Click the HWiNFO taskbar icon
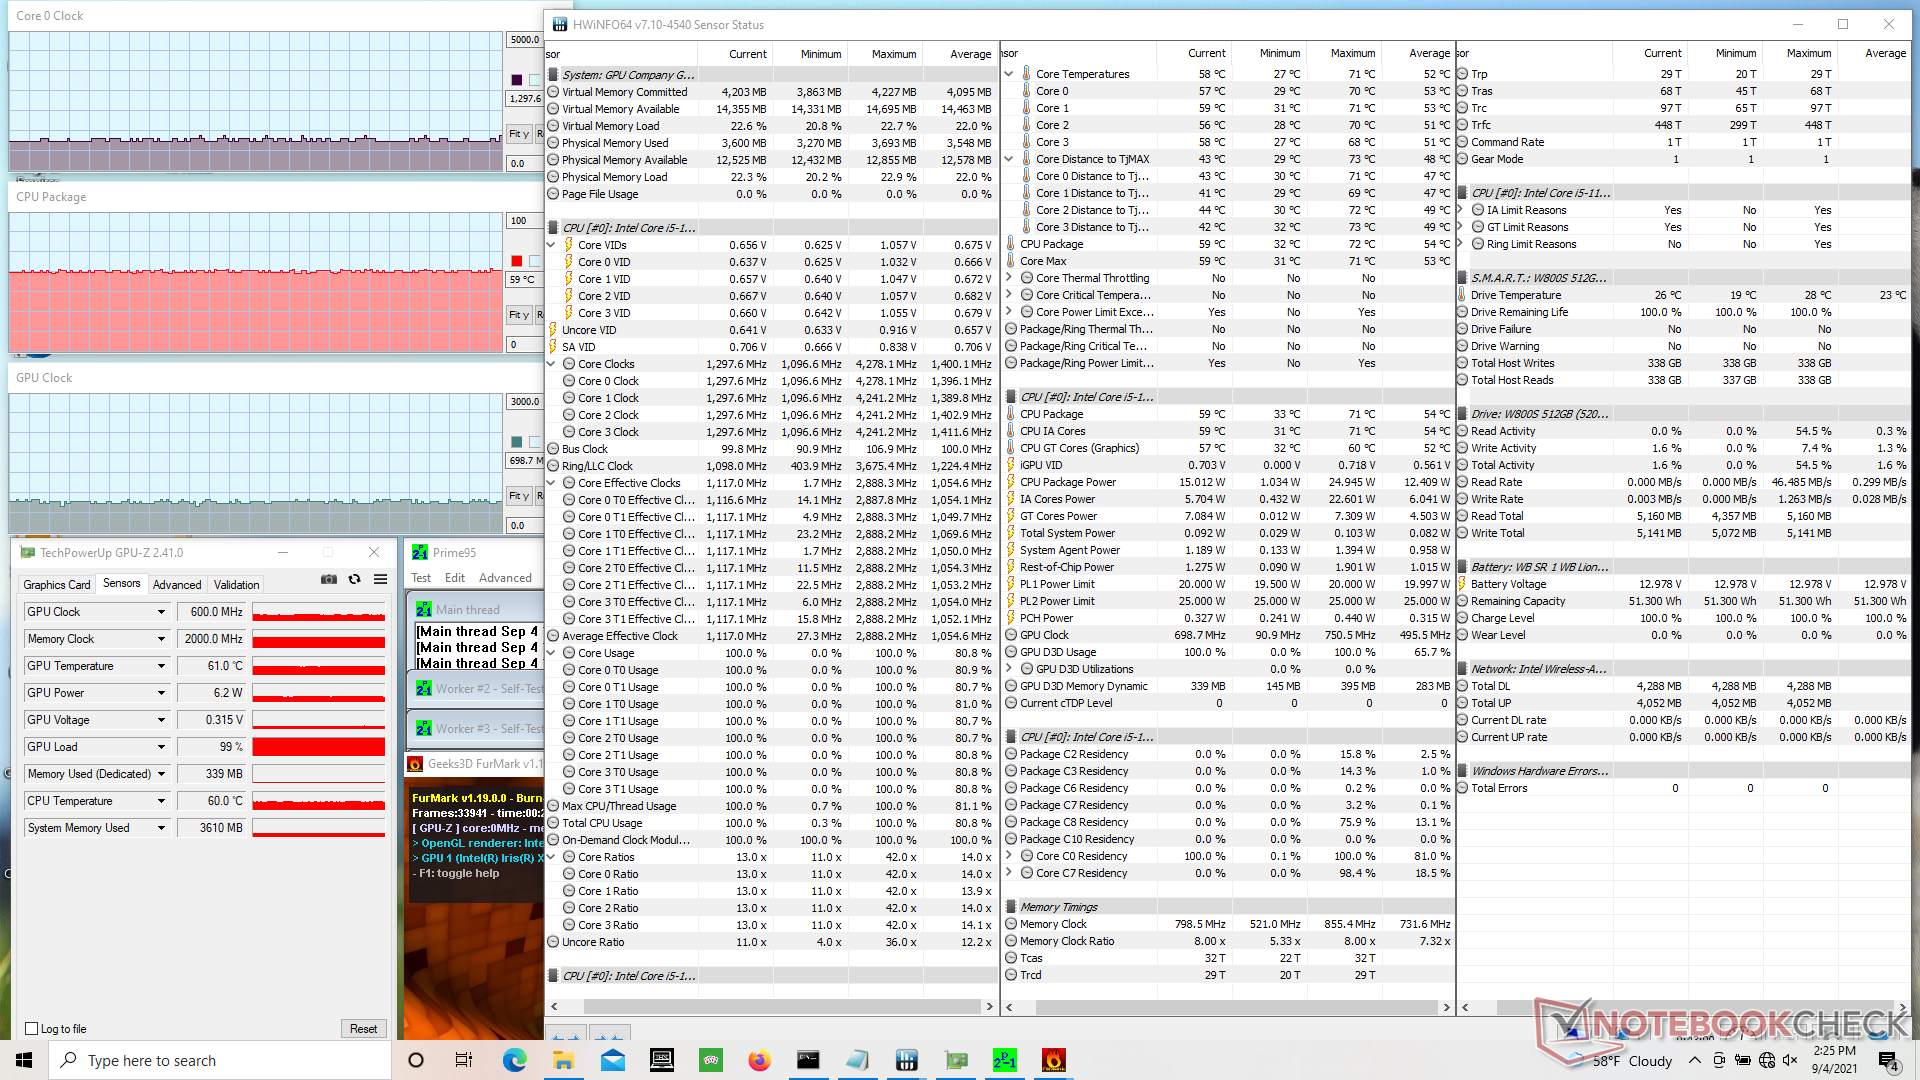This screenshot has width=1920, height=1080. coord(906,1060)
